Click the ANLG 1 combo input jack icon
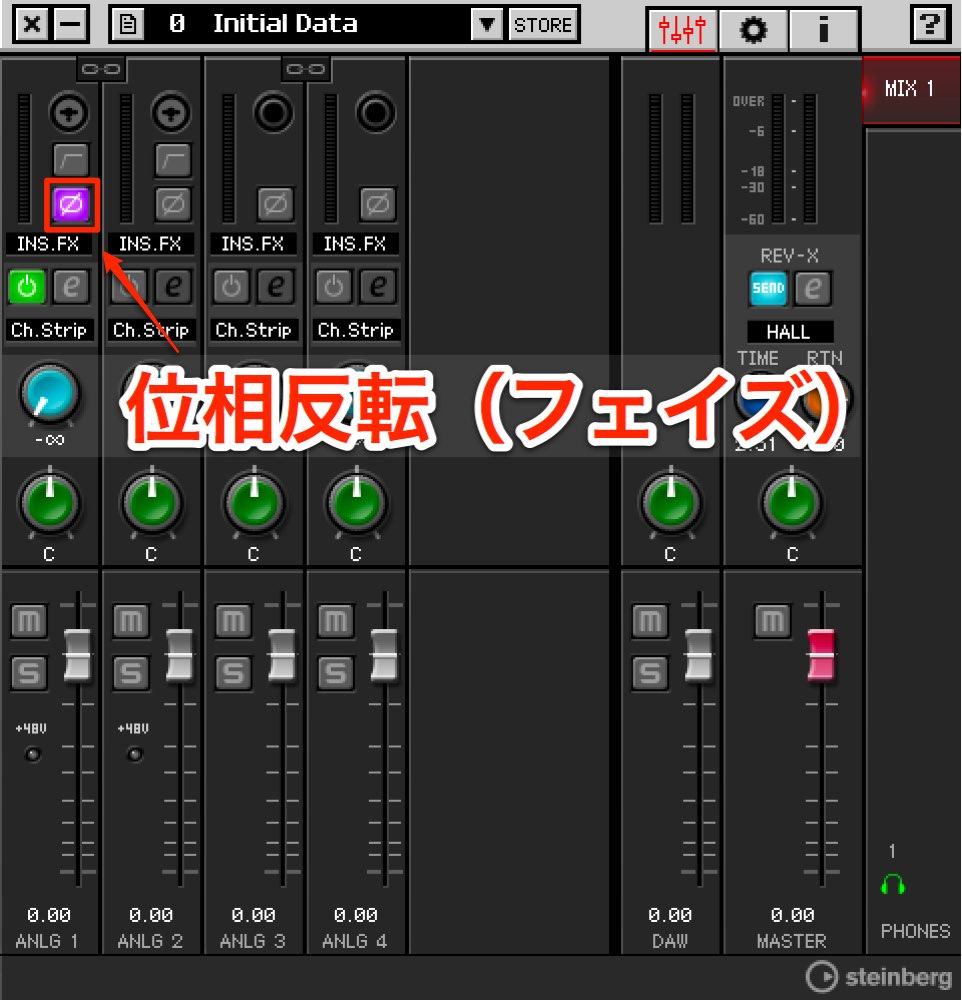This screenshot has width=962, height=1000. [x=69, y=113]
